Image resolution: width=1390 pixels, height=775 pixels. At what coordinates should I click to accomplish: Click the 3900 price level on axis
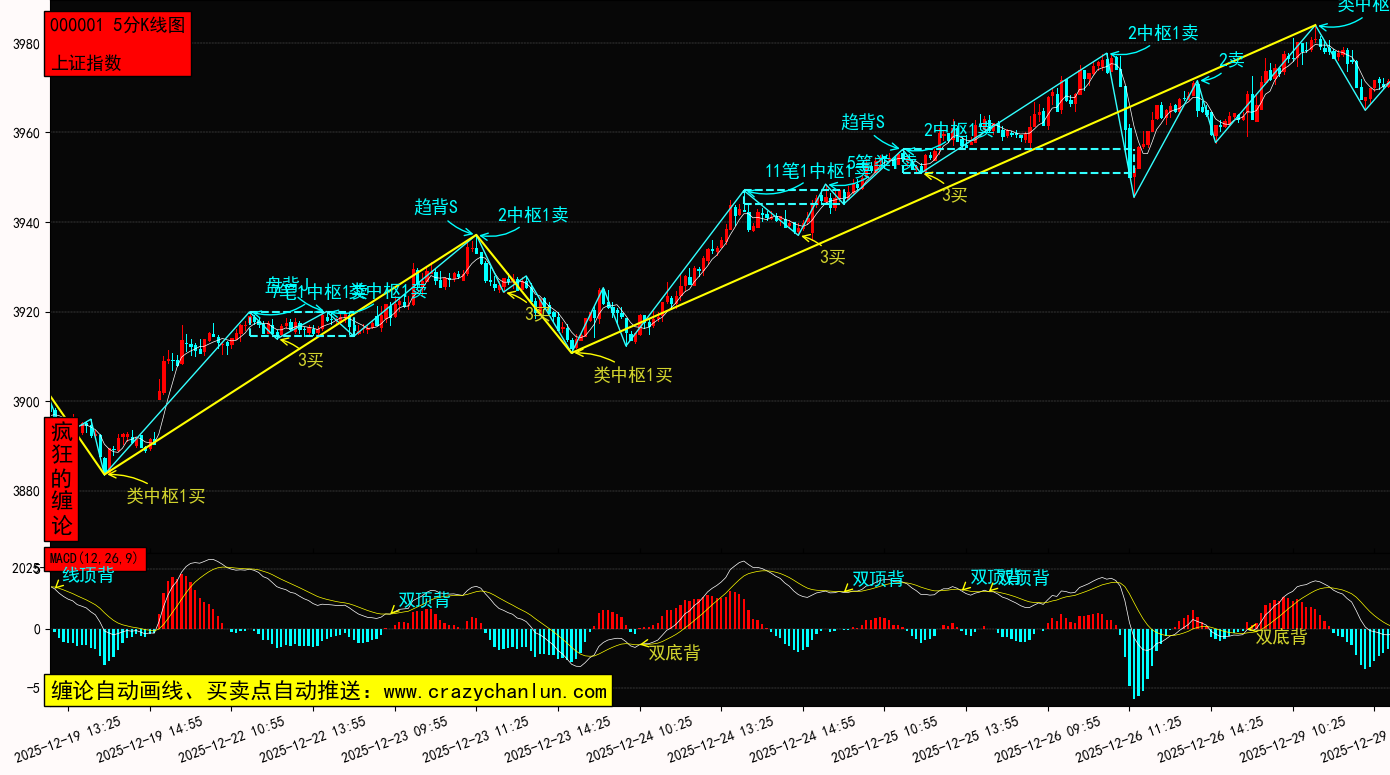tap(26, 402)
